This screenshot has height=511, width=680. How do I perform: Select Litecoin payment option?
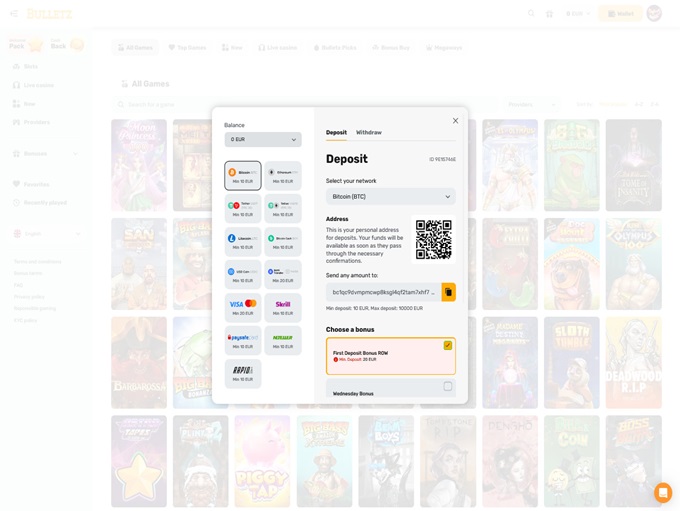[243, 241]
